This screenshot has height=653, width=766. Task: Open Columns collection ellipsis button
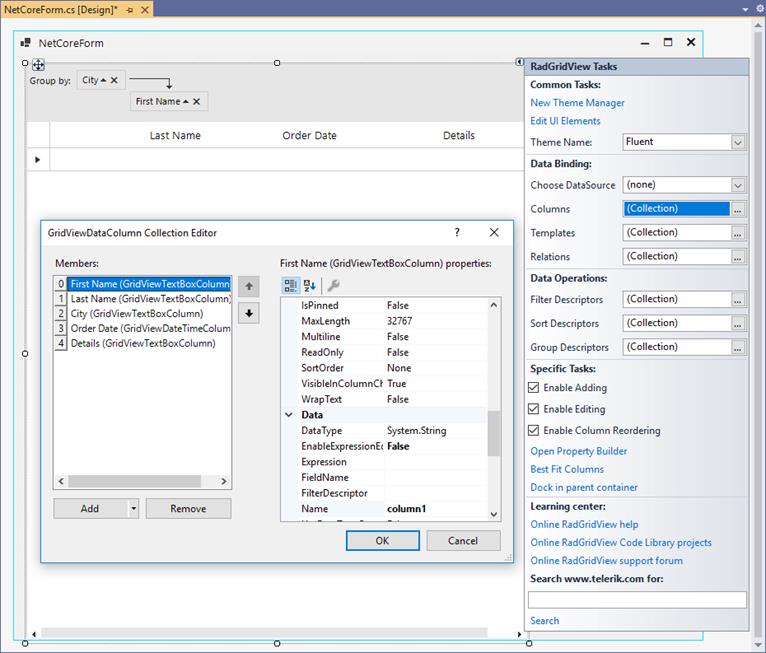click(738, 209)
